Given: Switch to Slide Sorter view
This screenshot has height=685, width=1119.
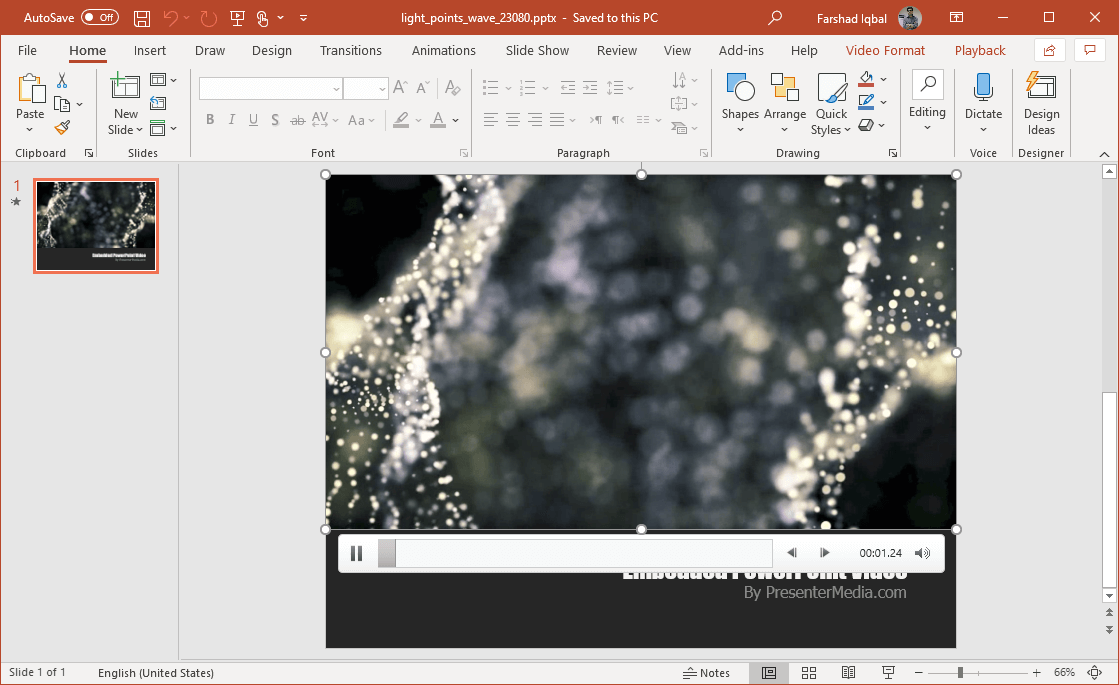Looking at the screenshot, I should tap(809, 673).
